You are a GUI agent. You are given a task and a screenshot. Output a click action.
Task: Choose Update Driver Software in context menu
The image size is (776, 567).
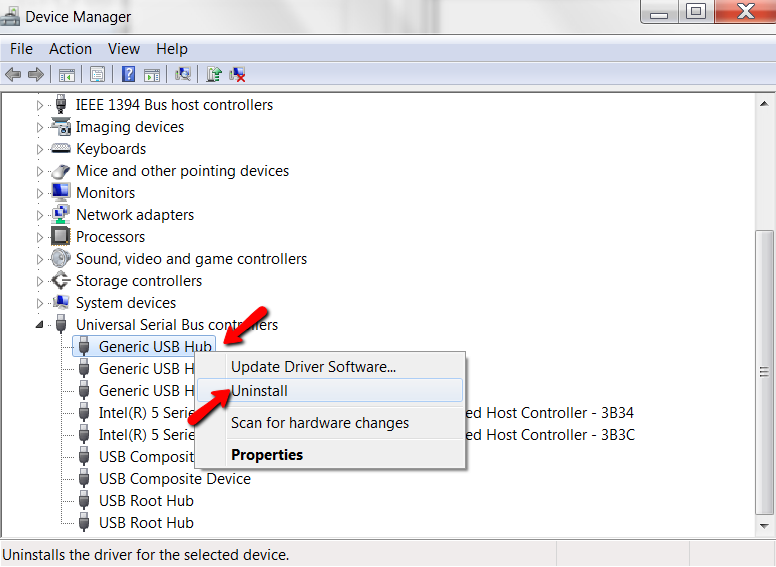pos(313,367)
